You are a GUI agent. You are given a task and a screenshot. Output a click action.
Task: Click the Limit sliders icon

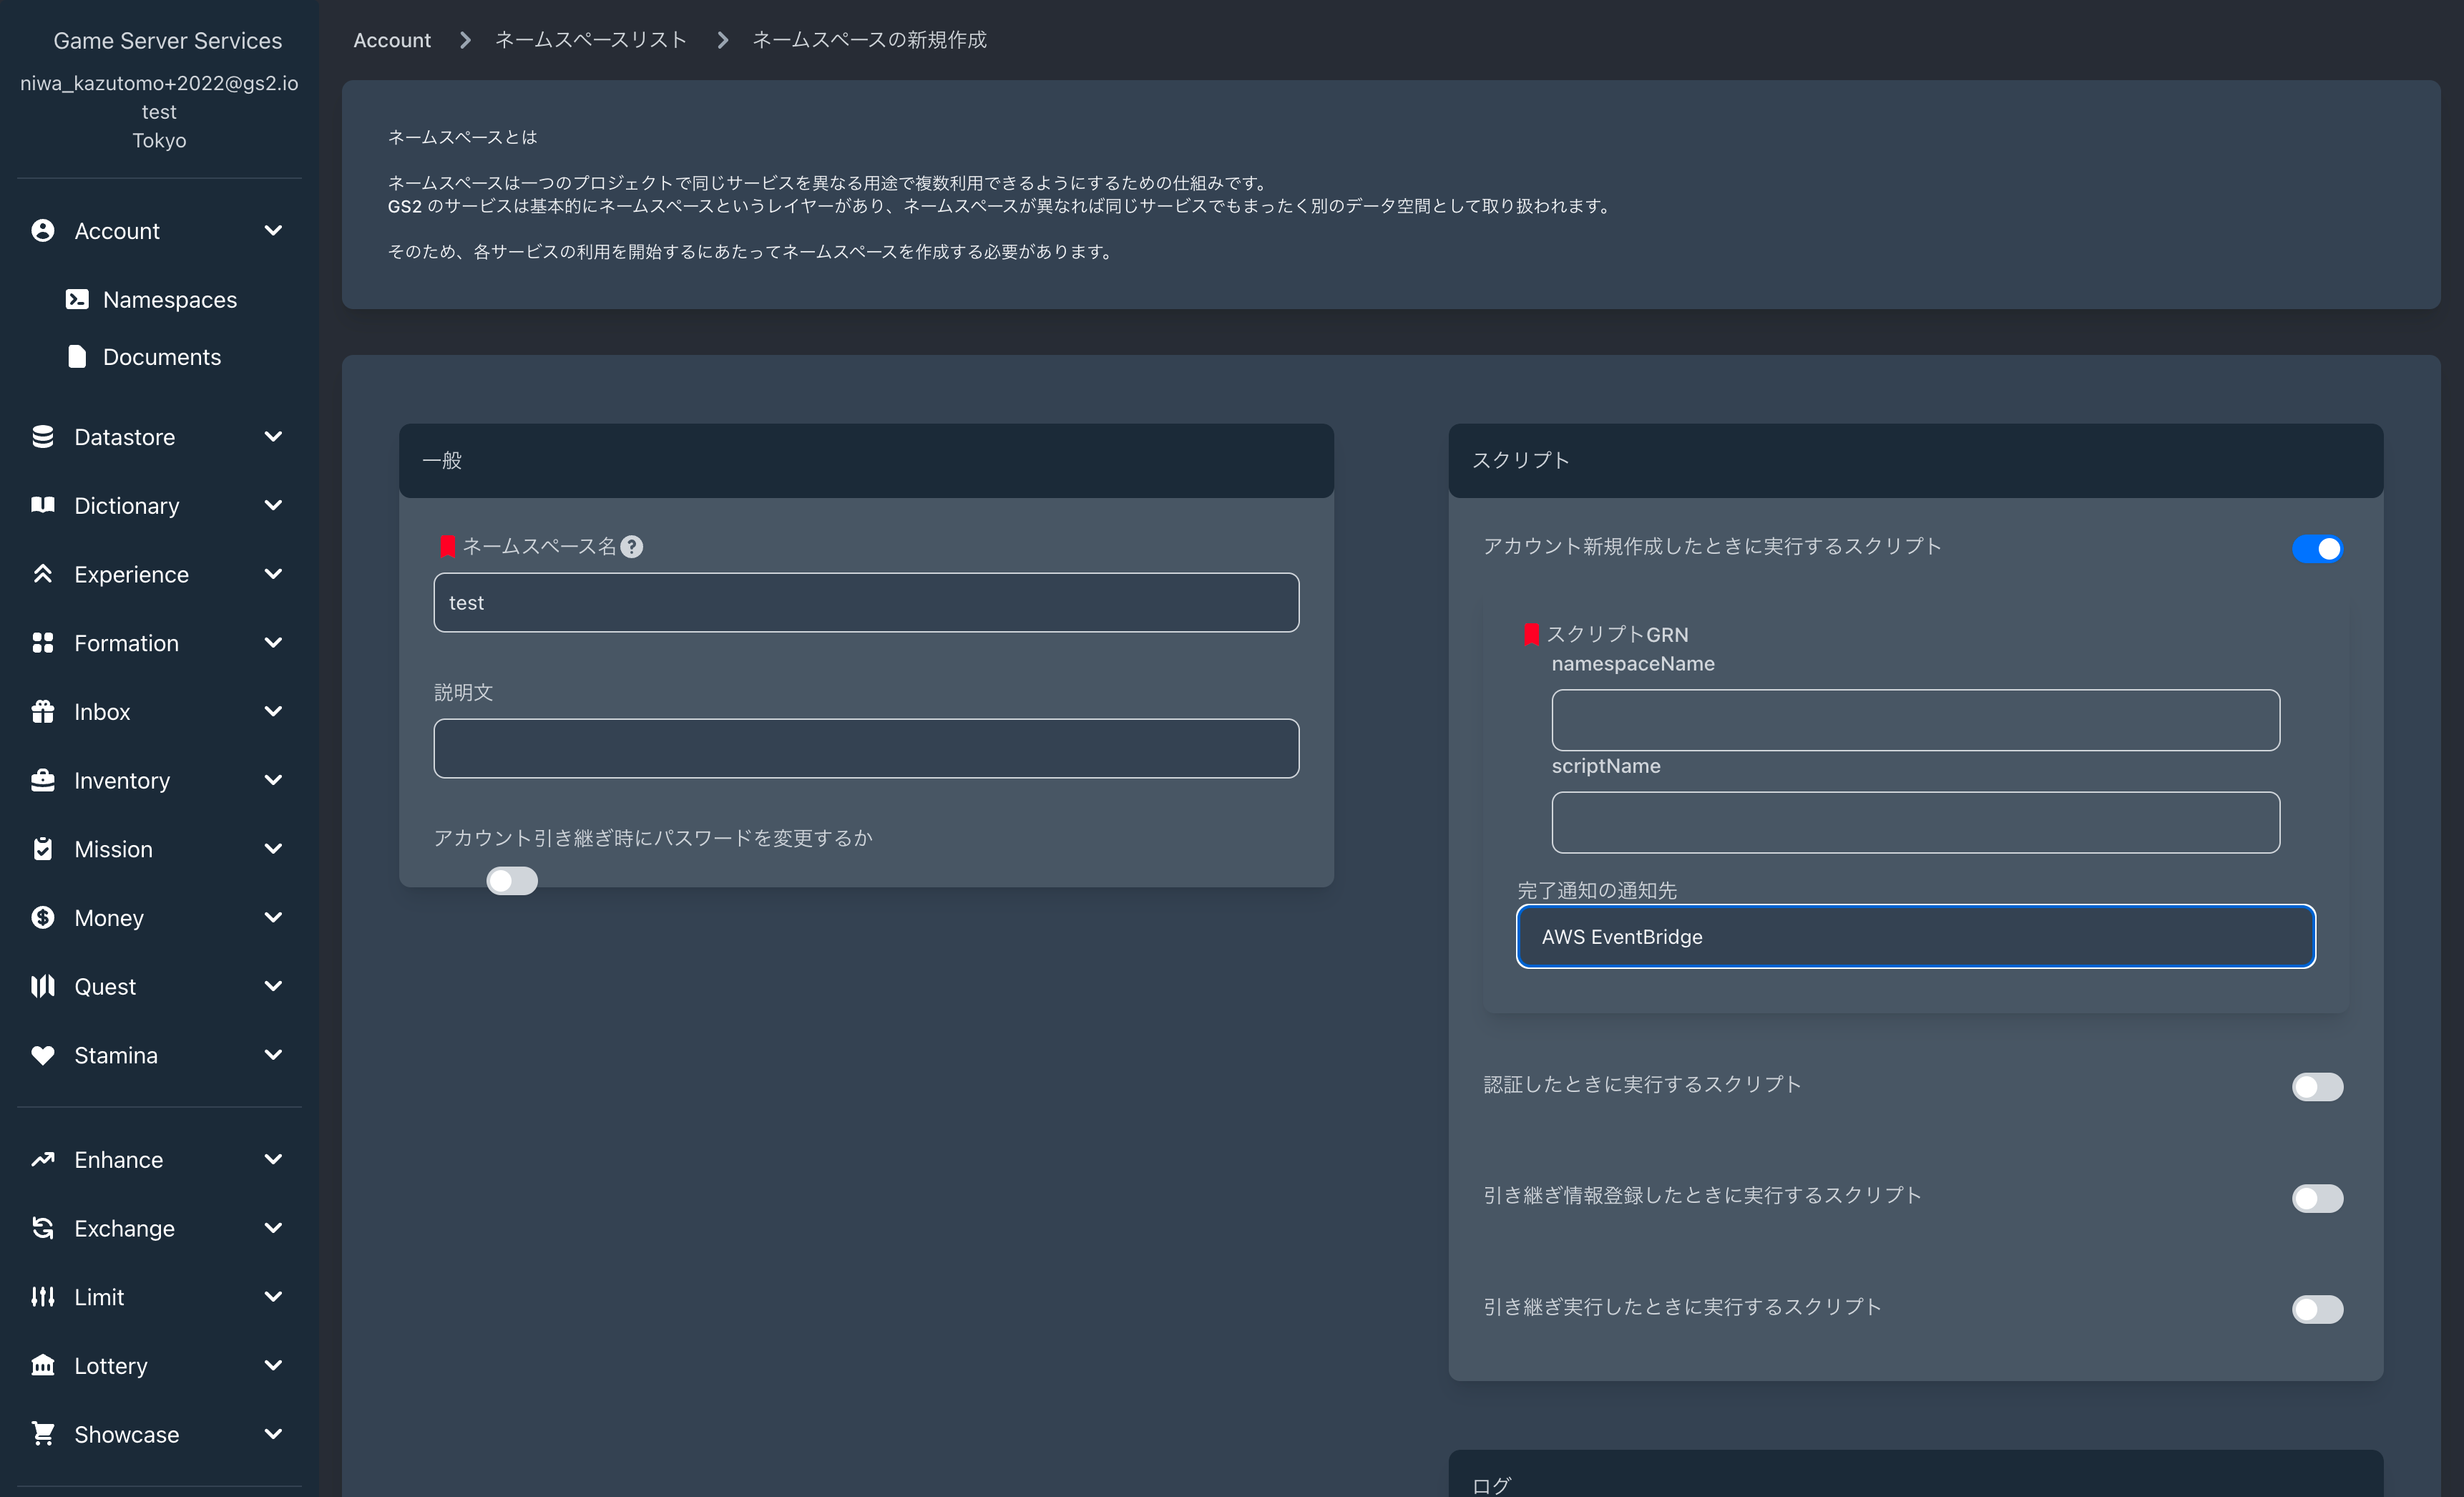pyautogui.click(x=43, y=1297)
